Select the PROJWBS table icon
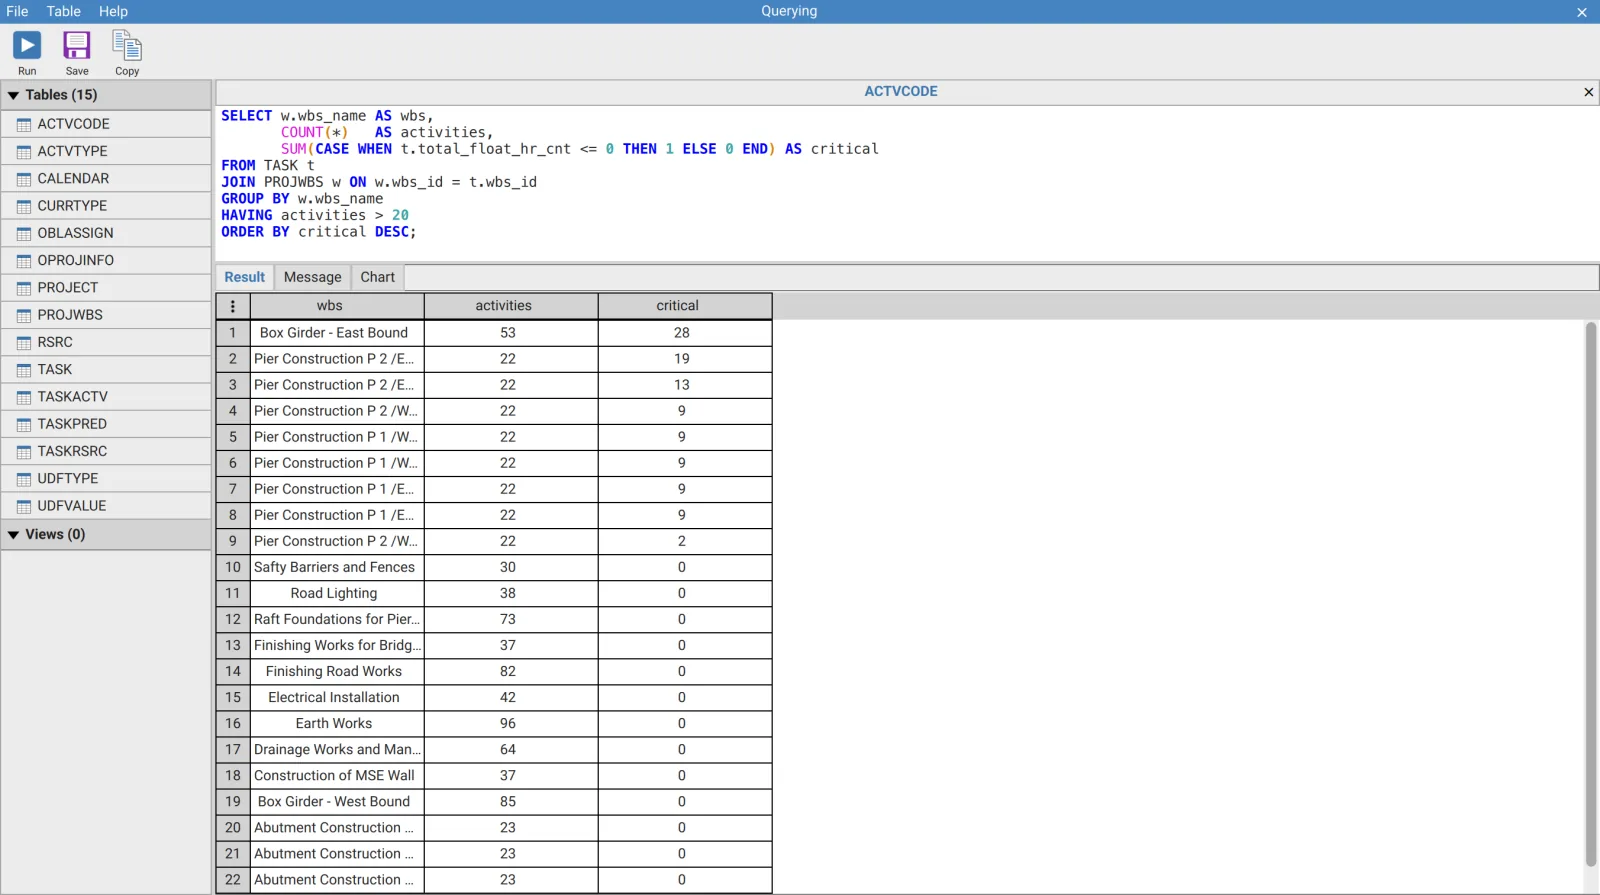1600x895 pixels. (24, 315)
